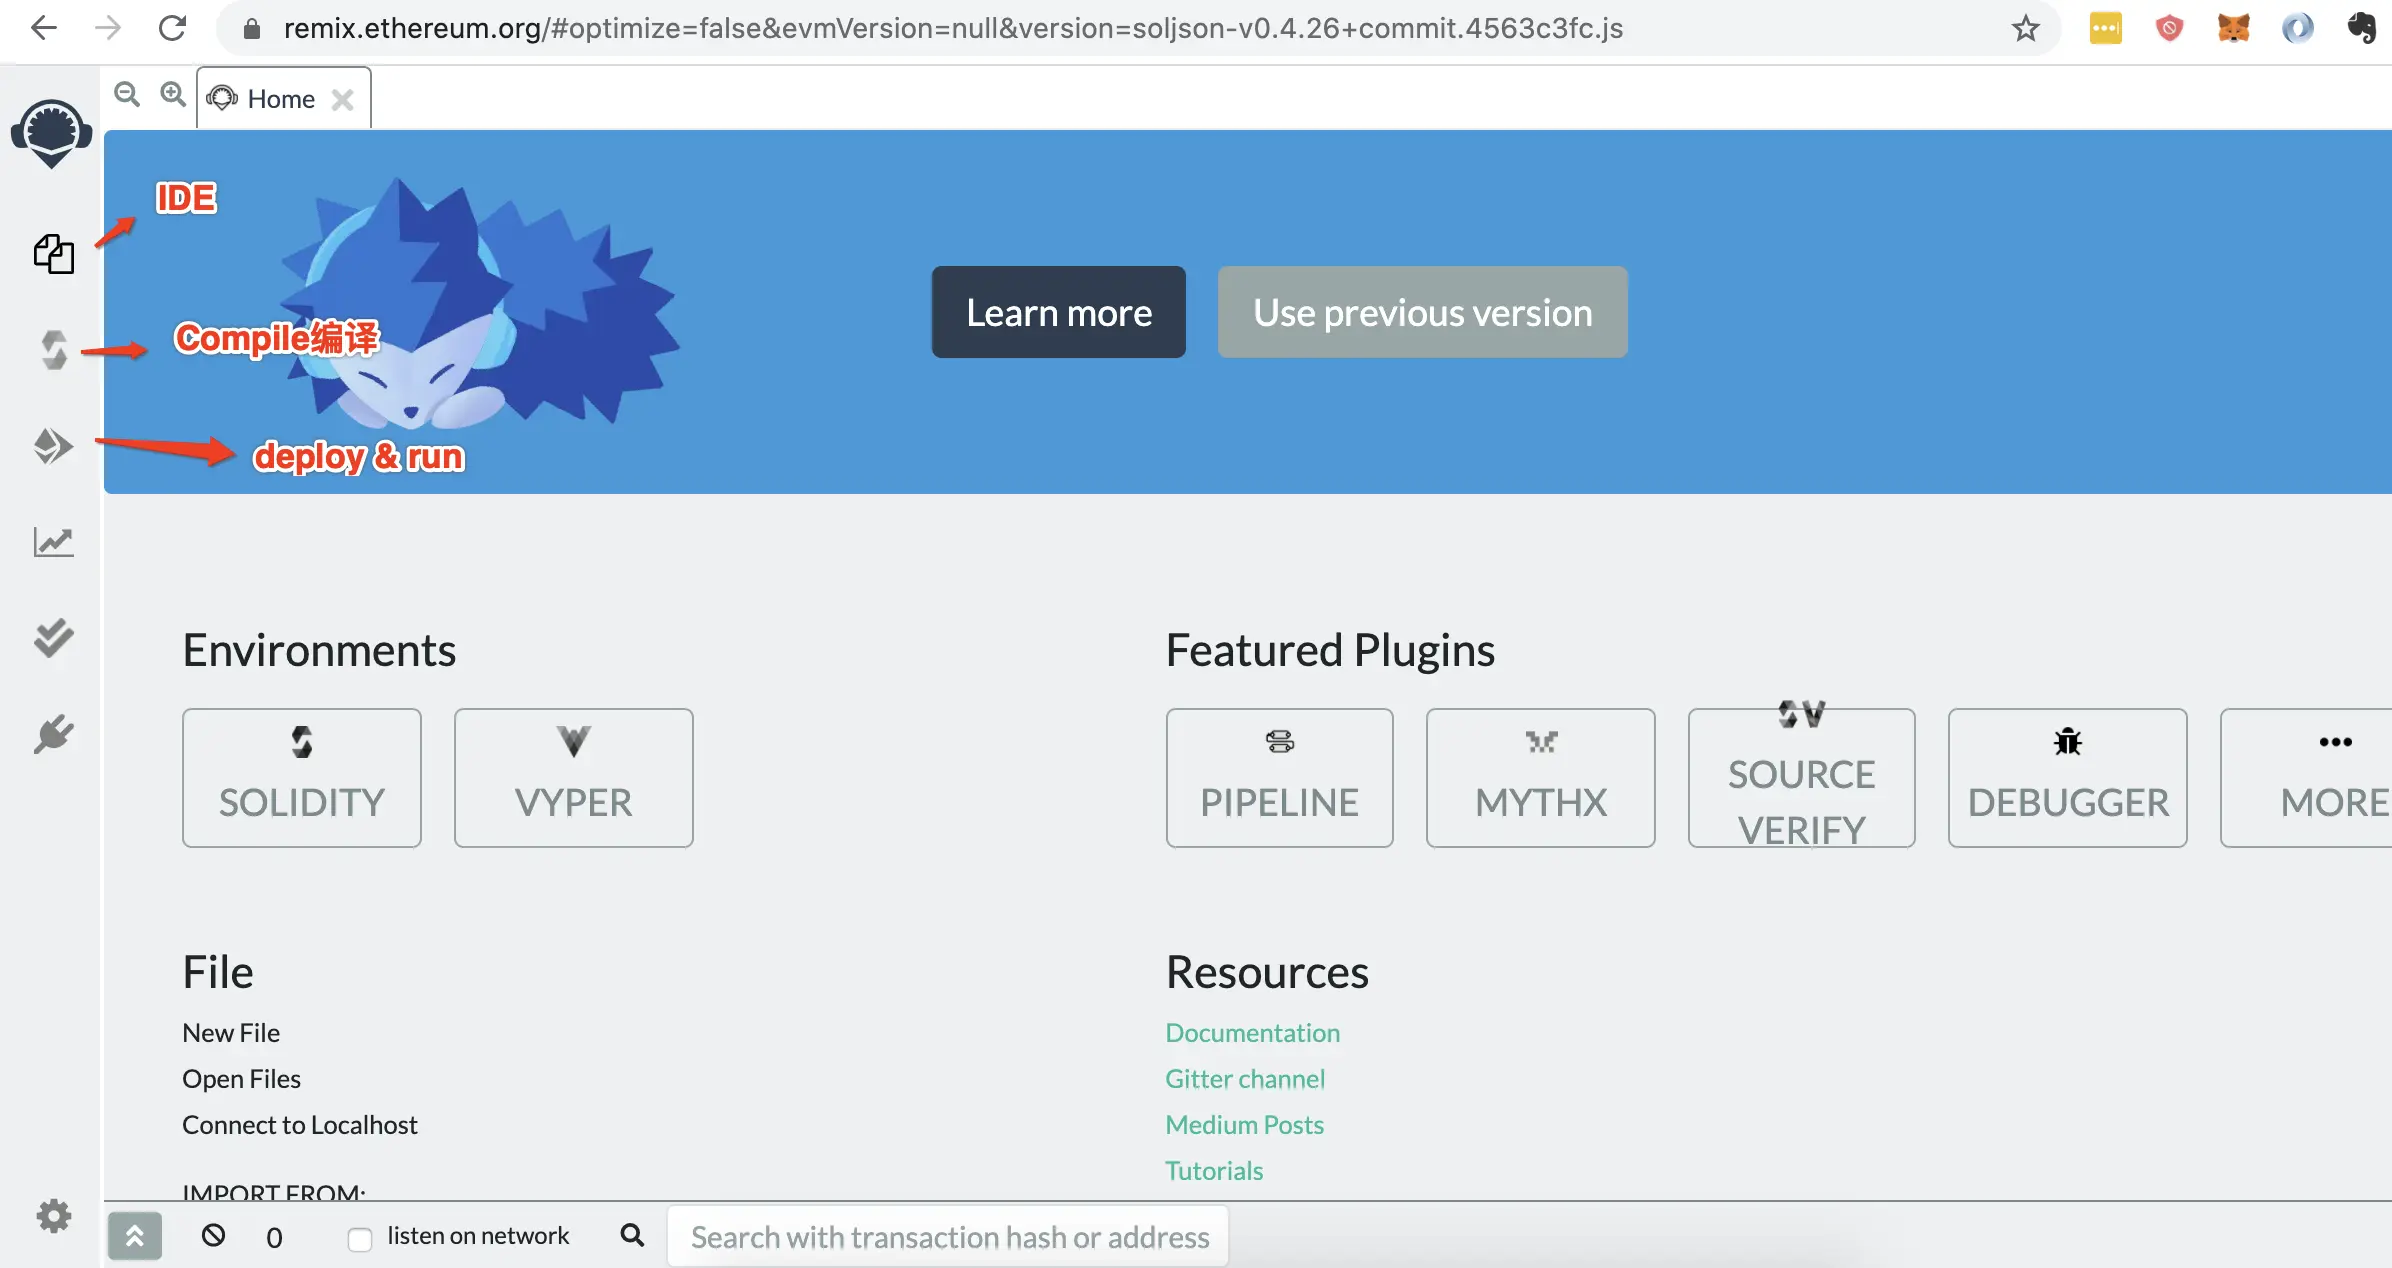Click the Learn more button
Viewport: 2392px width, 1268px height.
pos(1058,312)
